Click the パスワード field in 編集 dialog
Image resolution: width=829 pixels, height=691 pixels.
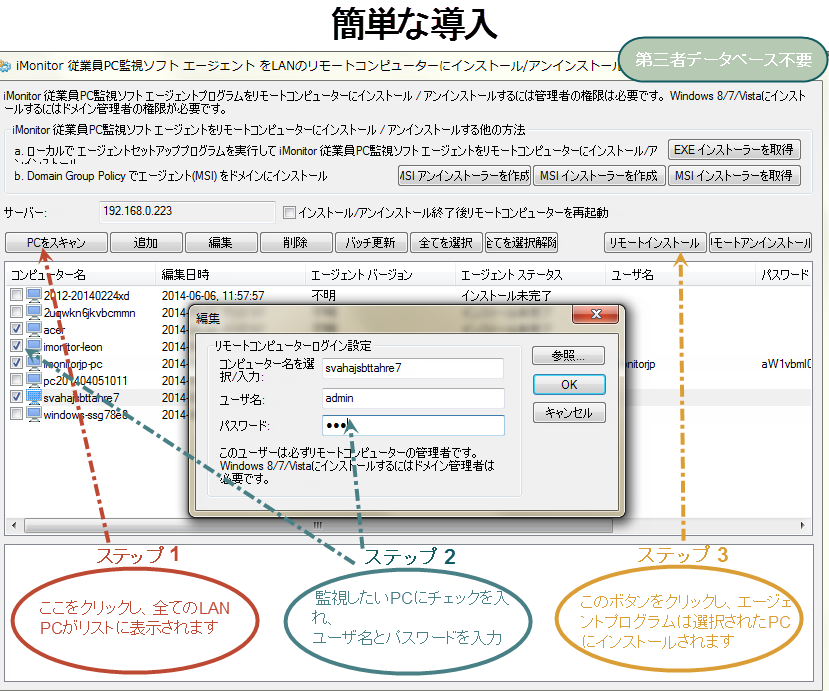point(413,426)
